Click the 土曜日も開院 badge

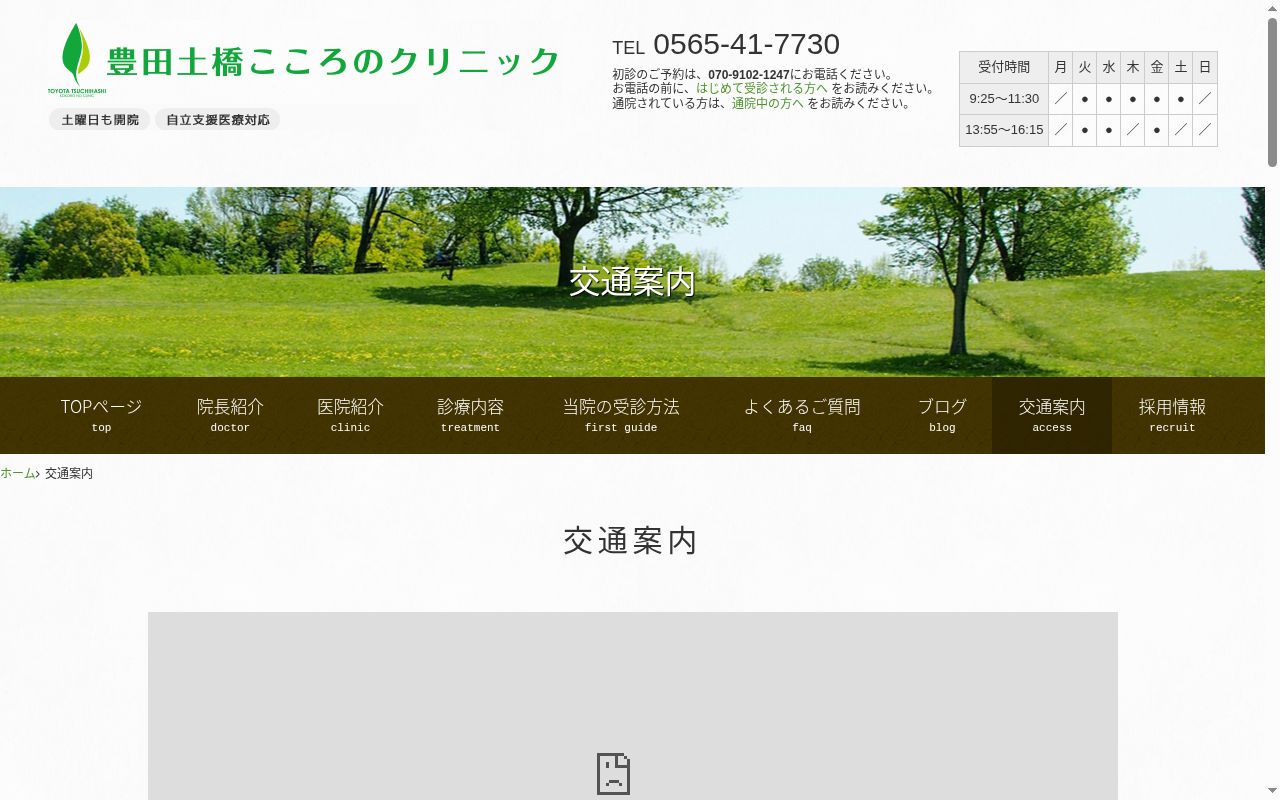[x=100, y=120]
